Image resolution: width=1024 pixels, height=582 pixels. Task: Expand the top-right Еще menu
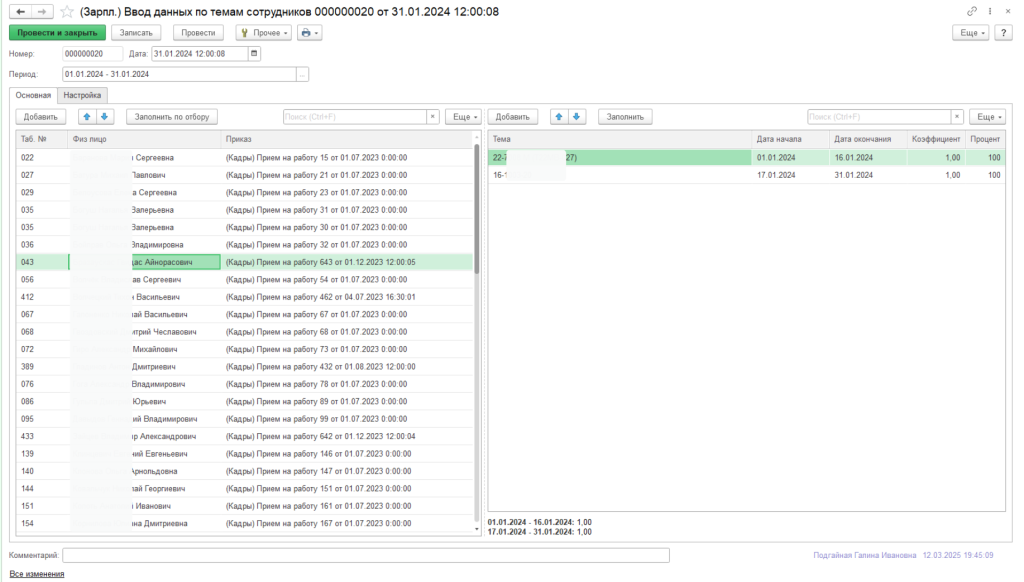(972, 33)
